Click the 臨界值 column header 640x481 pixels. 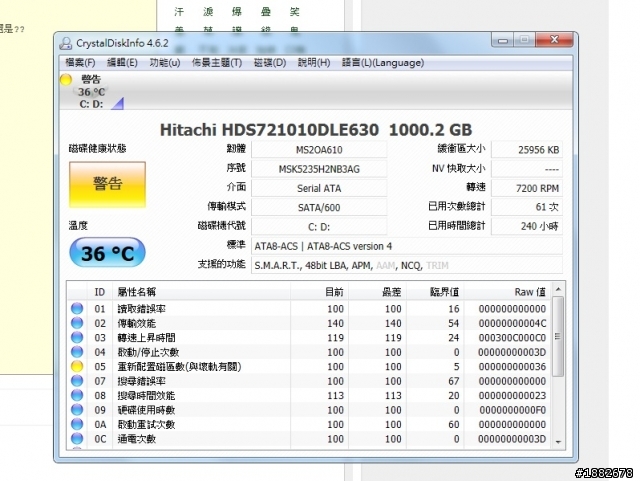coord(435,292)
